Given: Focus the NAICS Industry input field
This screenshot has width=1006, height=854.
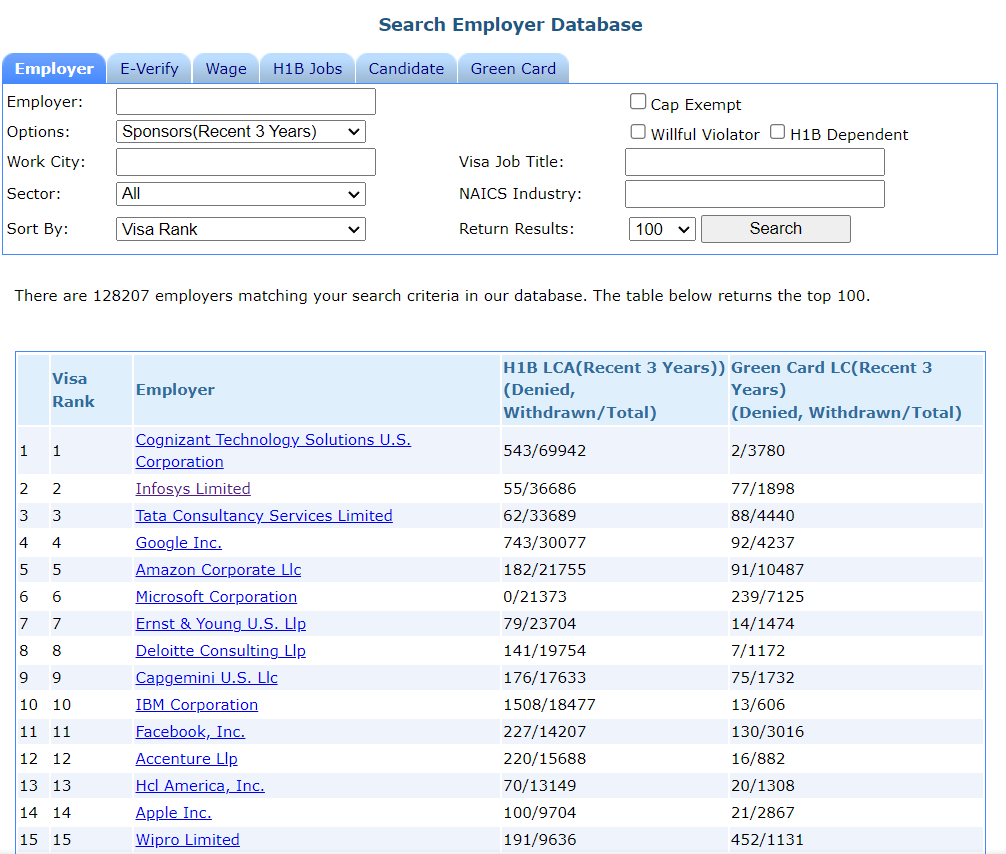Looking at the screenshot, I should 754,194.
